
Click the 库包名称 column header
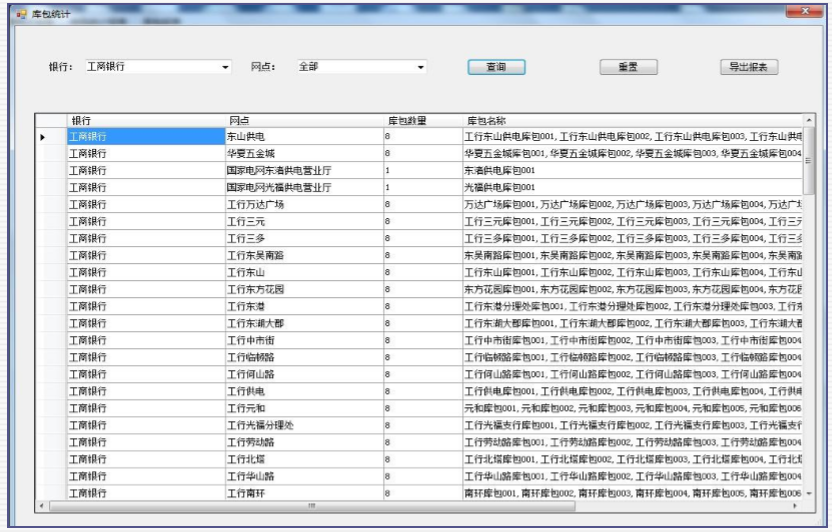[632, 120]
